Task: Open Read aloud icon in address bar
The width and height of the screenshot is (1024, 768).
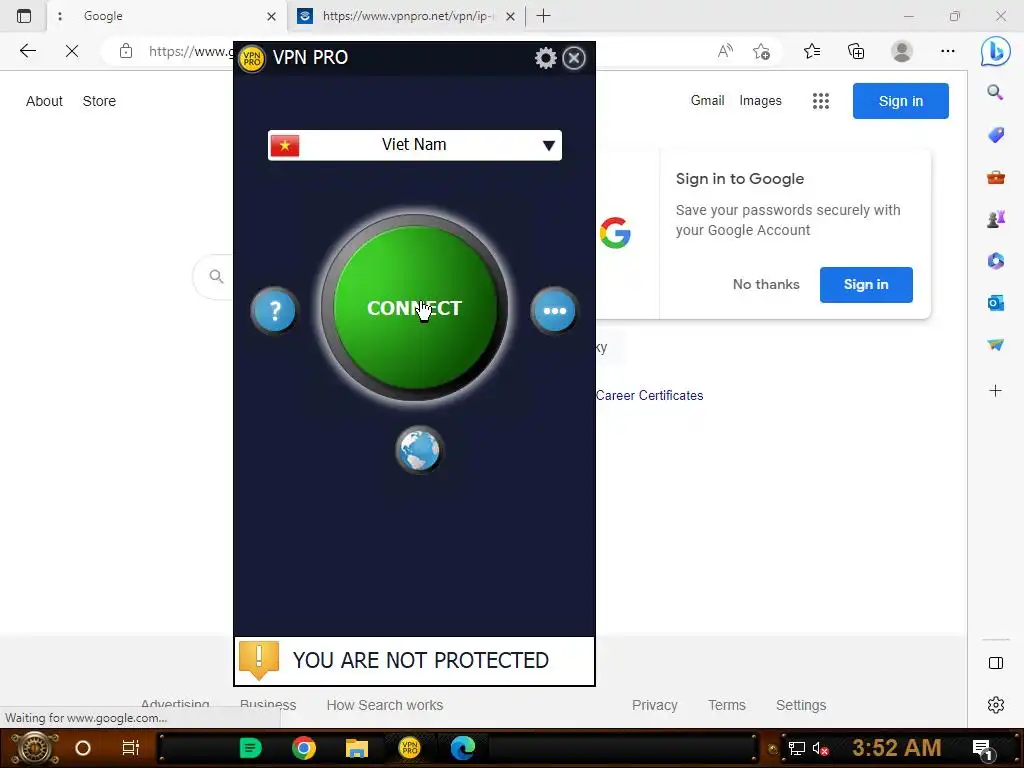Action: 725,51
